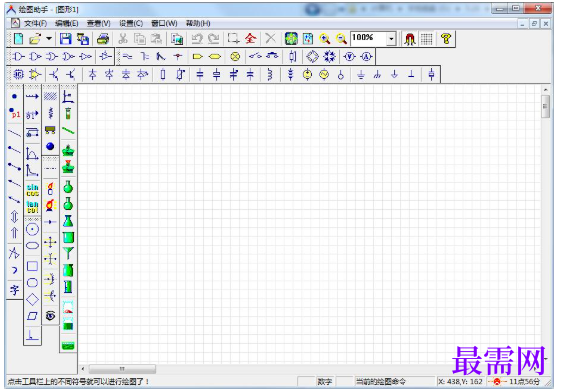Insert the lamp symbol (circle with cross)
The width and height of the screenshot is (564, 392).
(235, 56)
